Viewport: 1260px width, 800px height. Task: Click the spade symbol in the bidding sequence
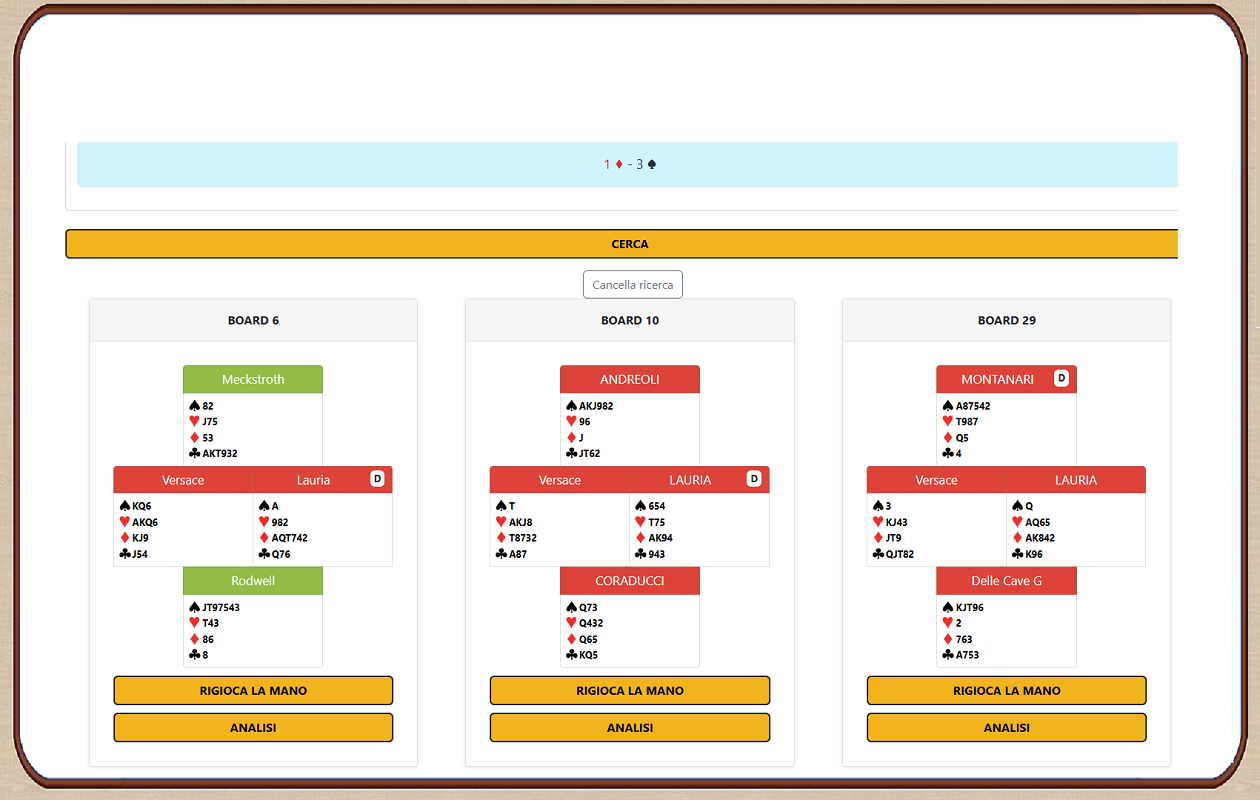pos(652,164)
